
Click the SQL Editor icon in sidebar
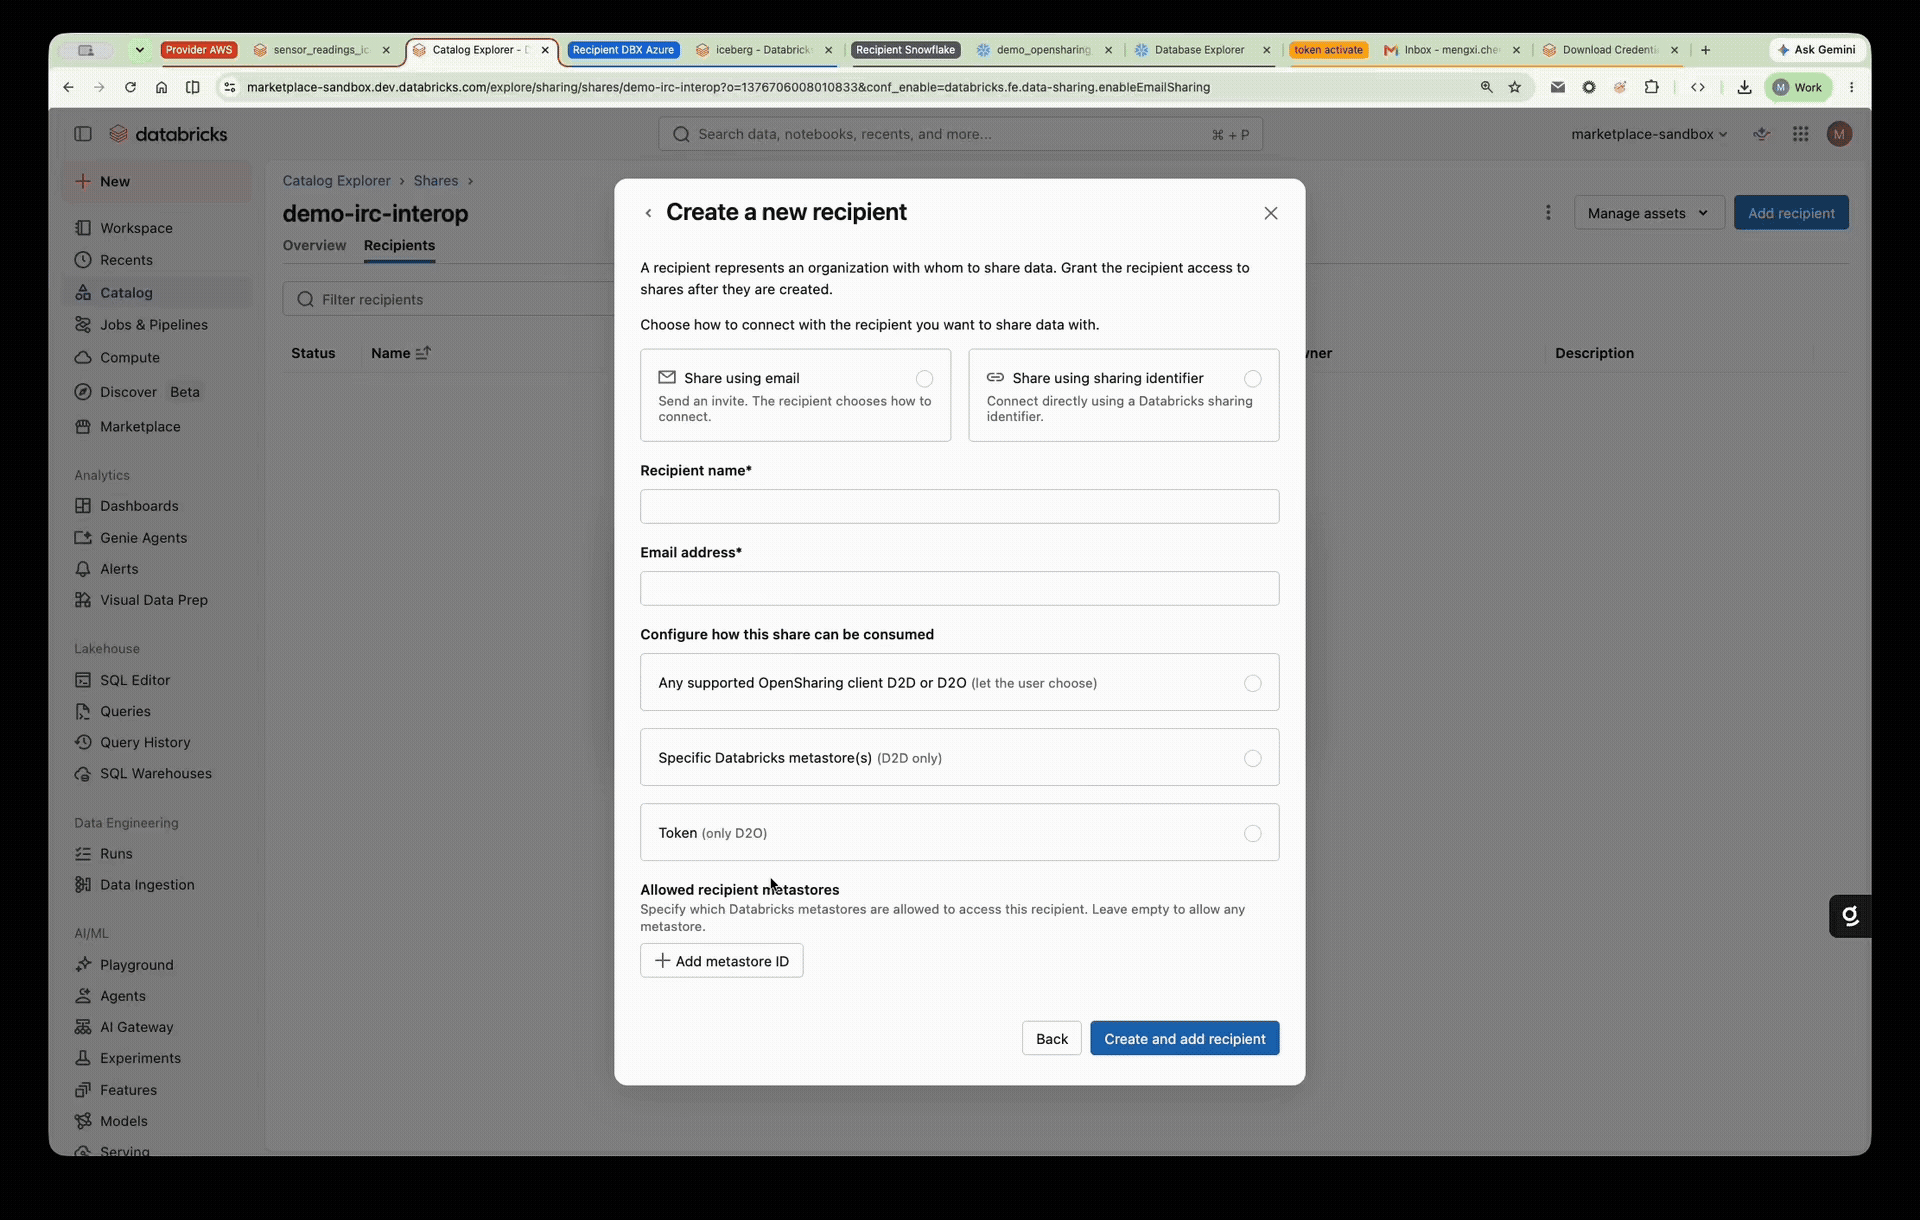click(83, 680)
